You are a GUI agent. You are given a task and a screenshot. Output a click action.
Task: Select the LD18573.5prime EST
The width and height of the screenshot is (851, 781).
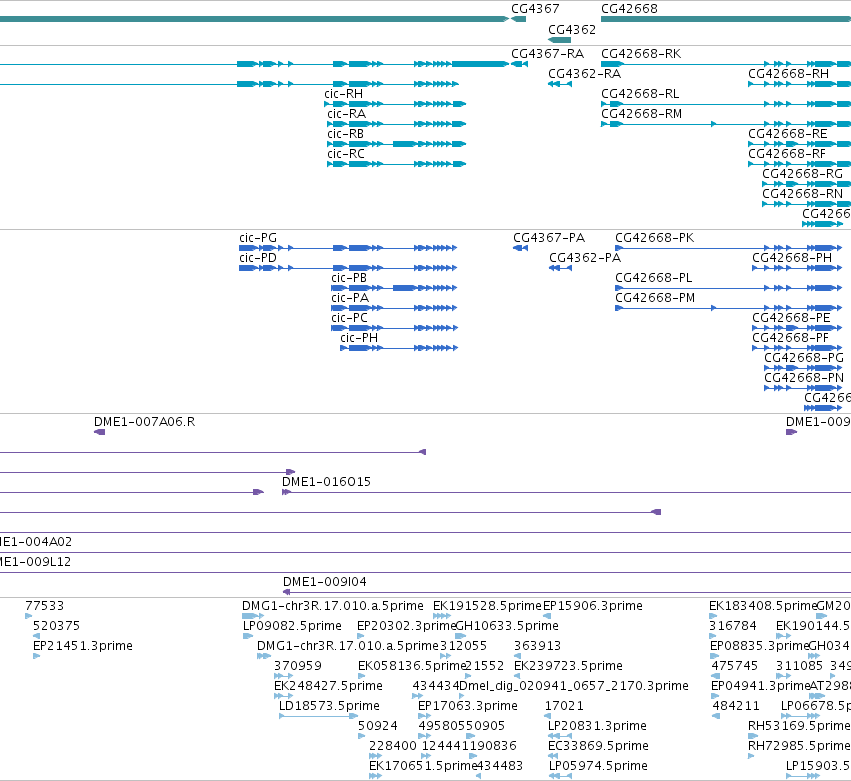(x=329, y=707)
